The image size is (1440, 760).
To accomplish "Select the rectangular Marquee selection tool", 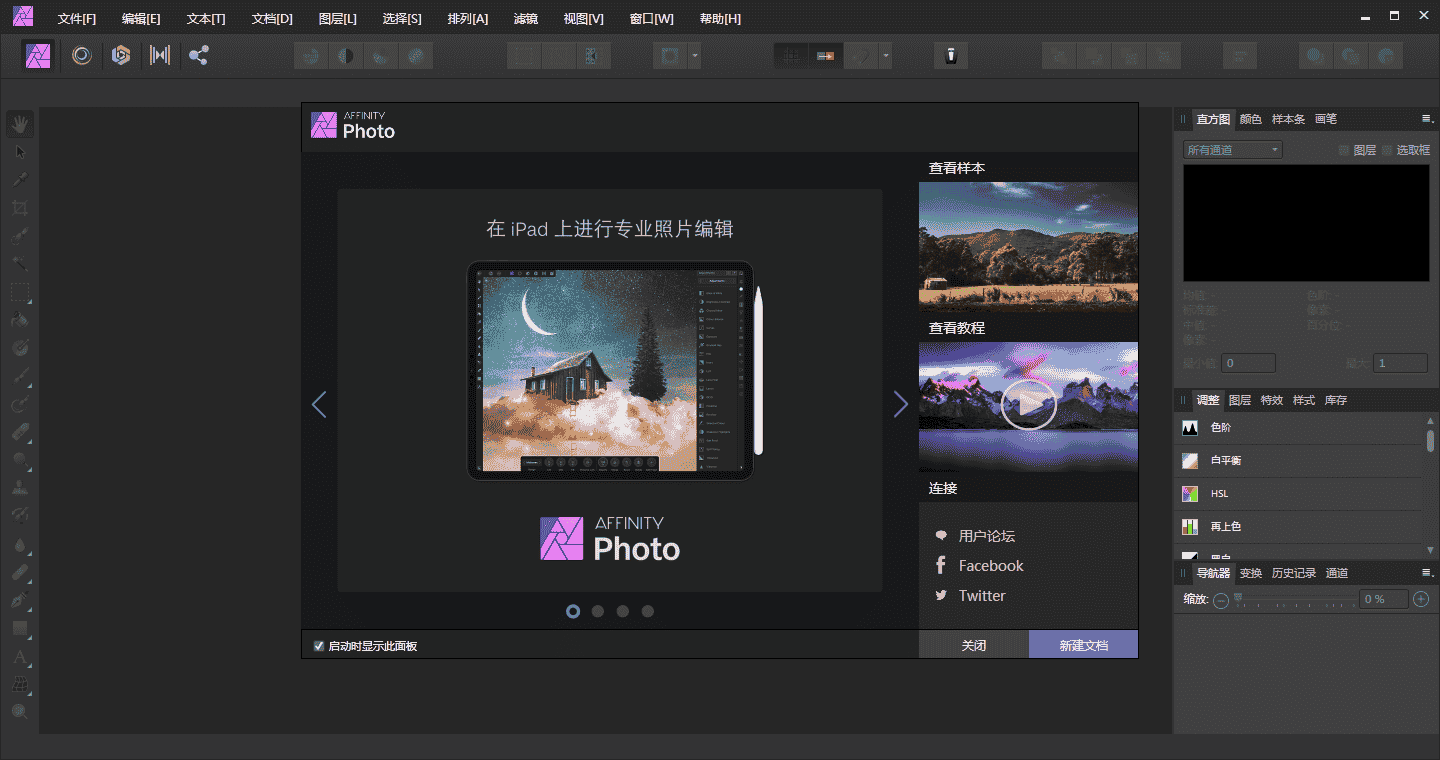I will (19, 292).
